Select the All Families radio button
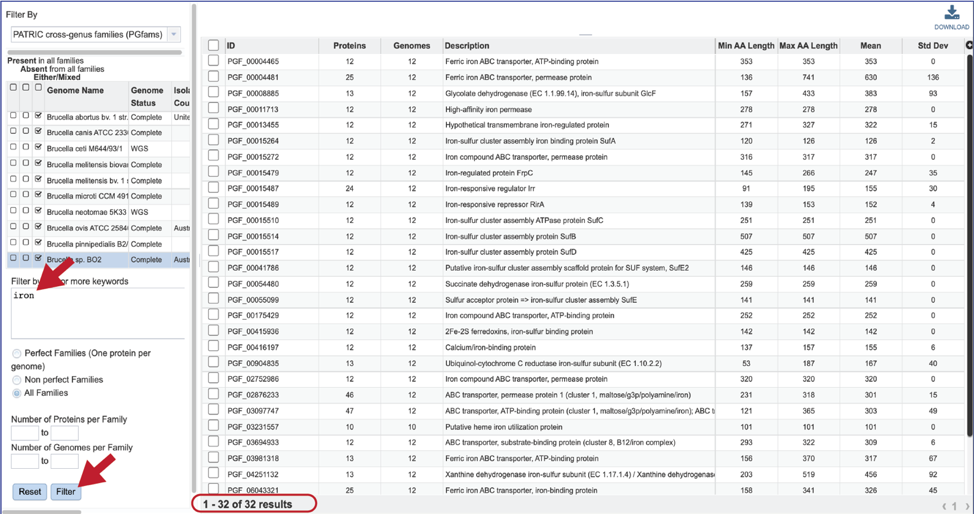Screen dimensions: 974x514 pyautogui.click(x=17, y=393)
